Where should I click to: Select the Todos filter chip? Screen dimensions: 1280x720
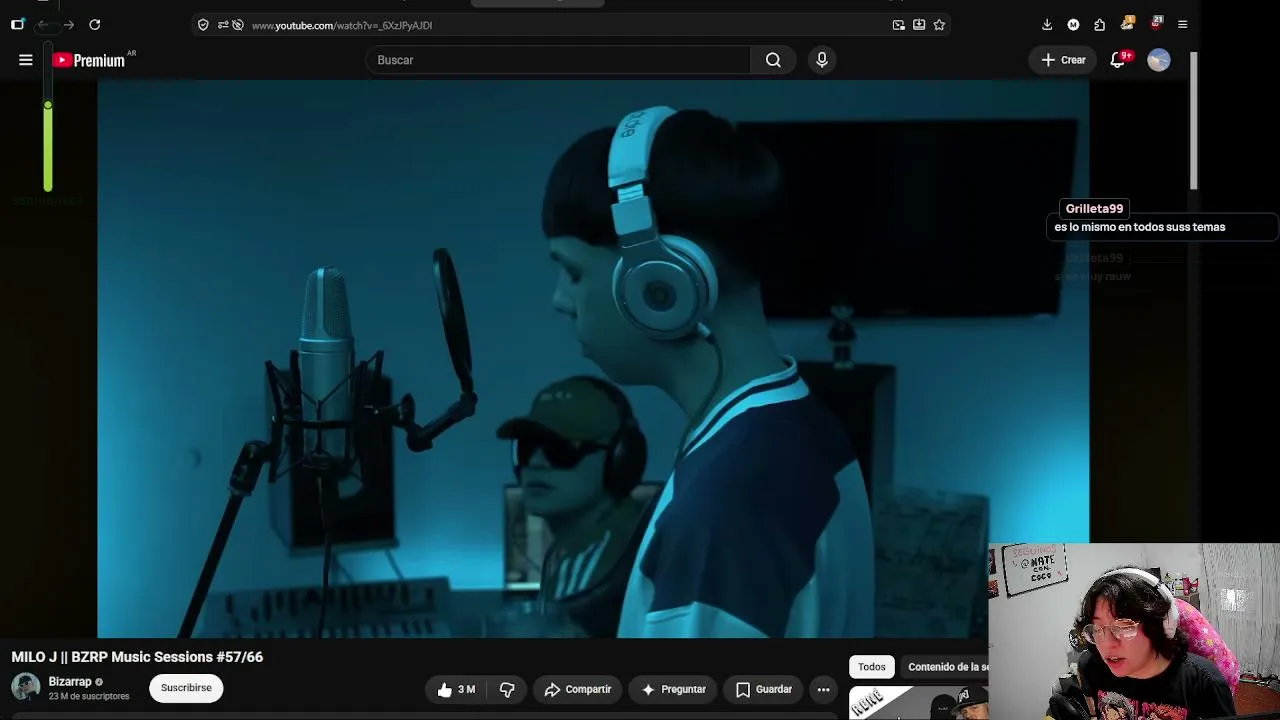(x=871, y=667)
